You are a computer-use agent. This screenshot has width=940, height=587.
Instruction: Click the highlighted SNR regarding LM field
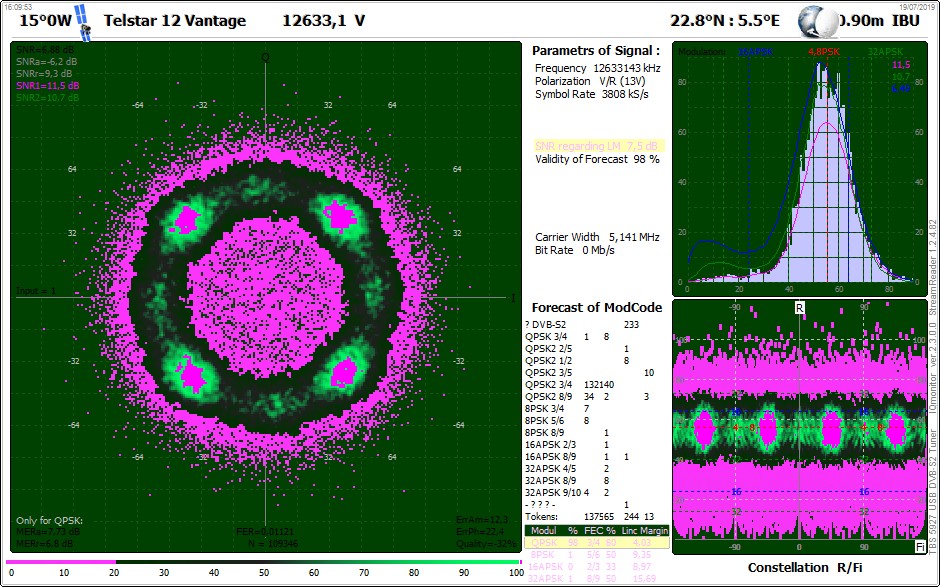(x=599, y=146)
